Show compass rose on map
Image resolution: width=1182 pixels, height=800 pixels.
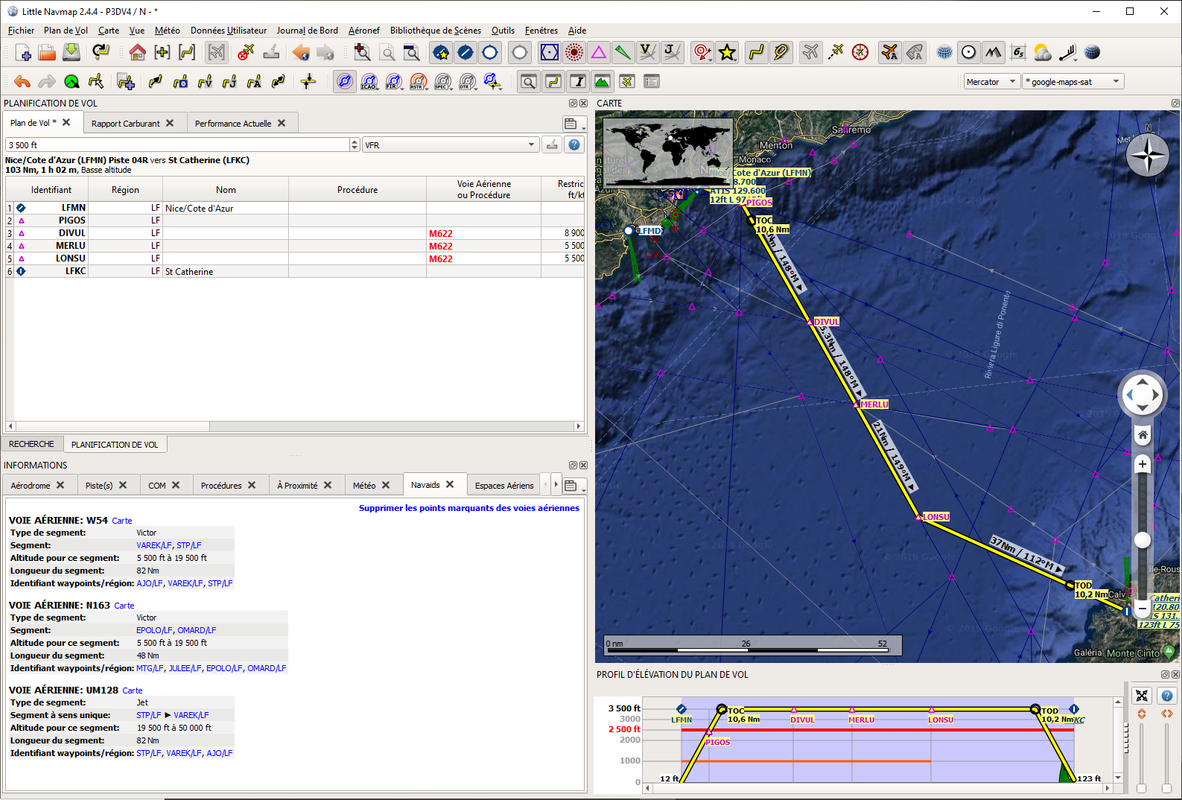tap(860, 52)
